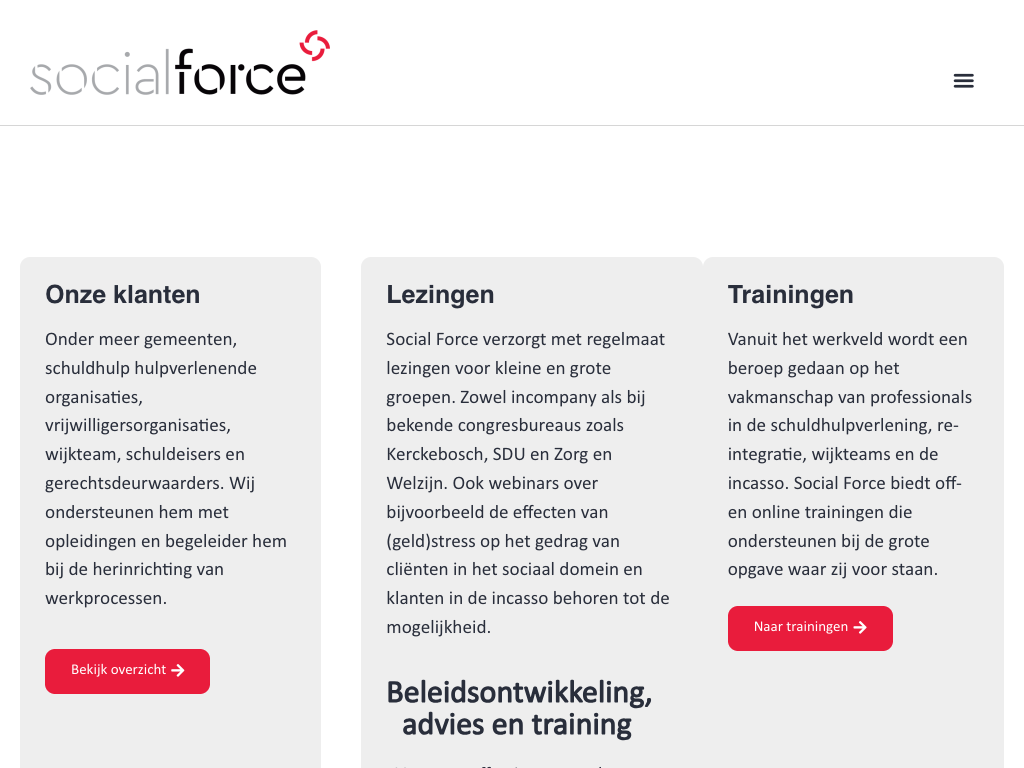Click the arrow icon in Naar trainingen
Screen dimensions: 1024x768
860,628
